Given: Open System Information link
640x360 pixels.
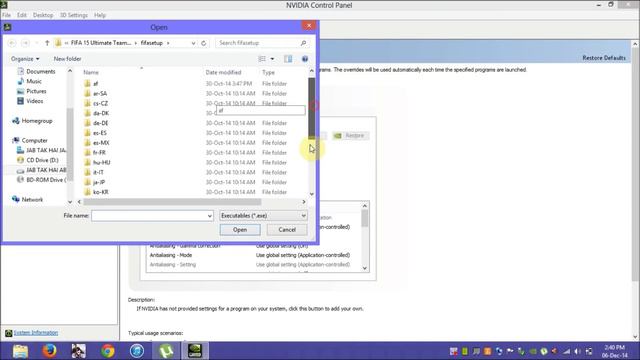Looking at the screenshot, I should [x=36, y=333].
